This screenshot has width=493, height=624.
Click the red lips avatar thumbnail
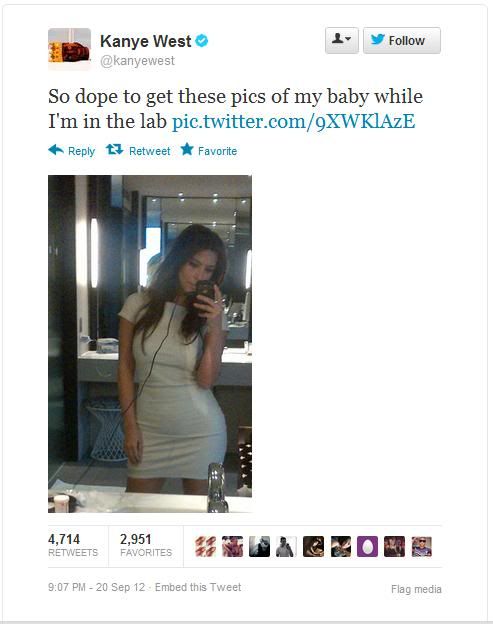click(206, 546)
